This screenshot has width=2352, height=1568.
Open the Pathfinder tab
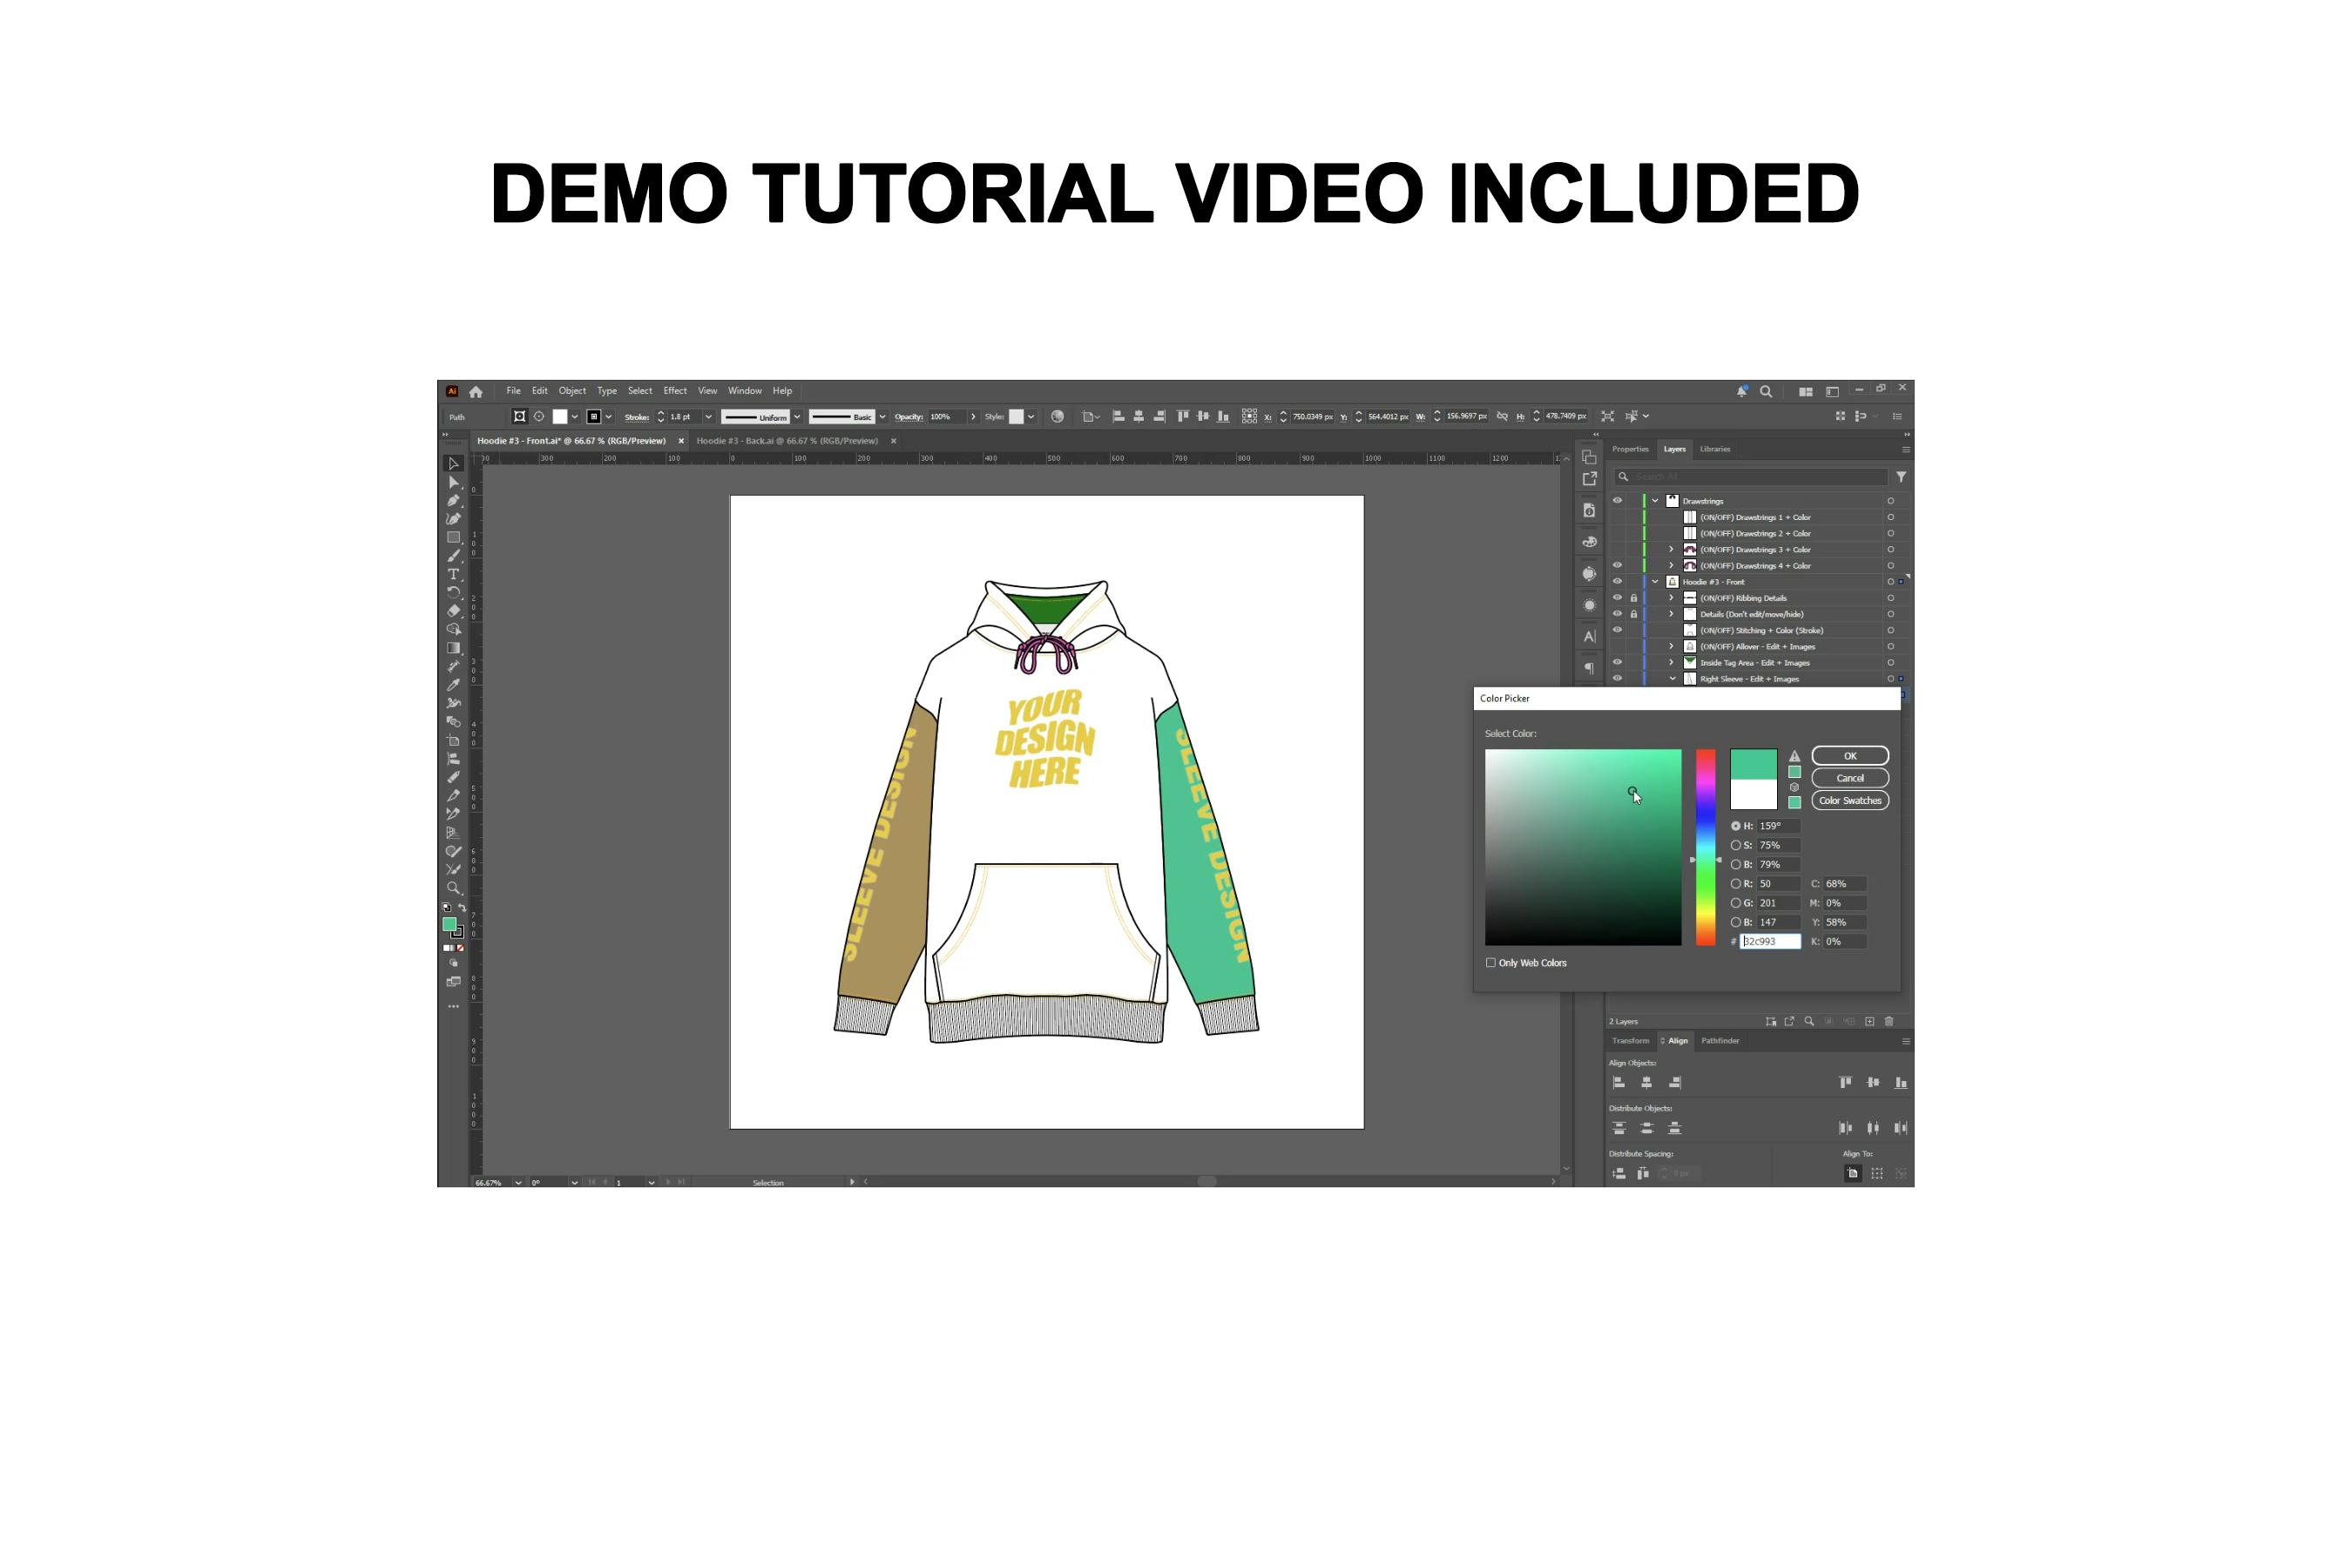pyautogui.click(x=1720, y=1041)
